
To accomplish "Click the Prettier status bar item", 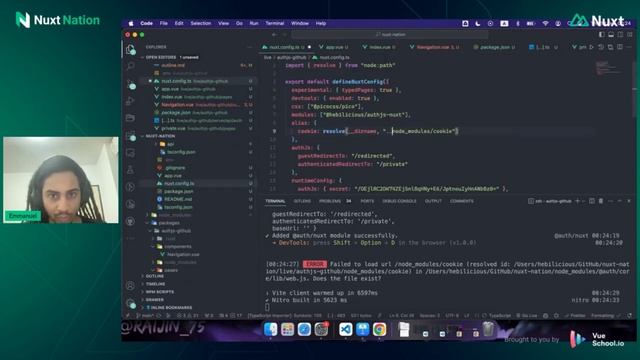I will (x=574, y=316).
